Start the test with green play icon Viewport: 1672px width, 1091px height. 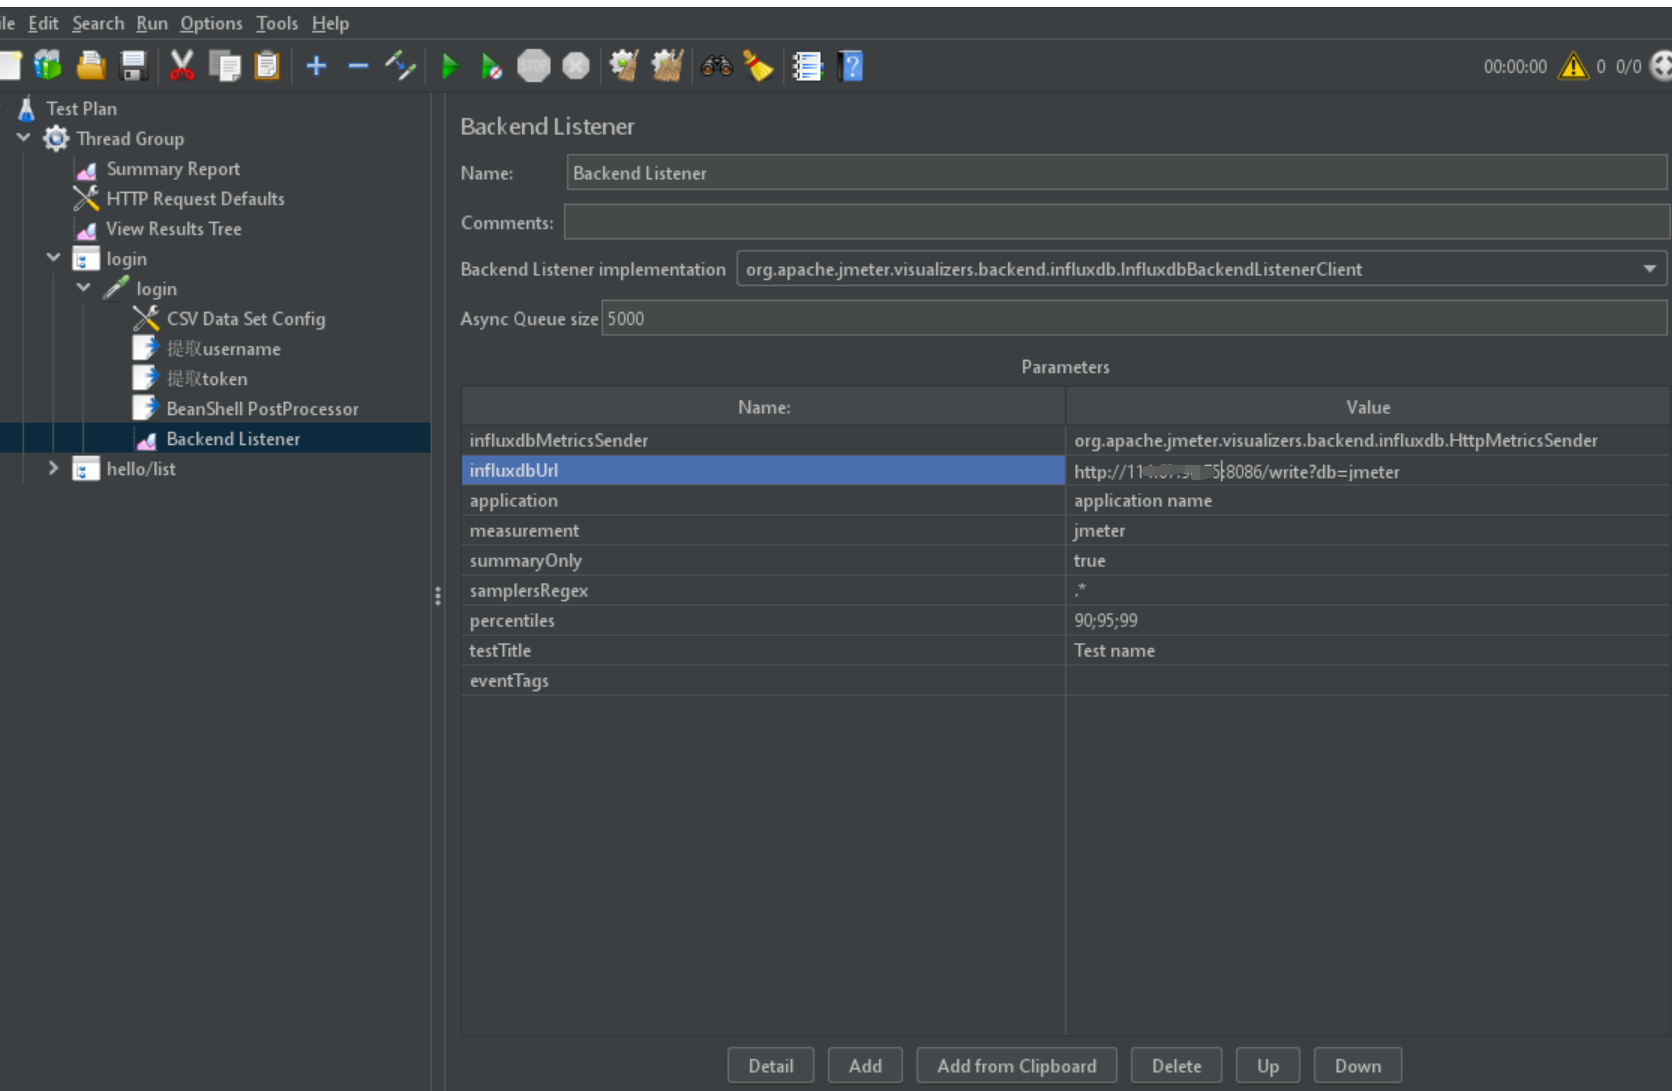(x=450, y=66)
